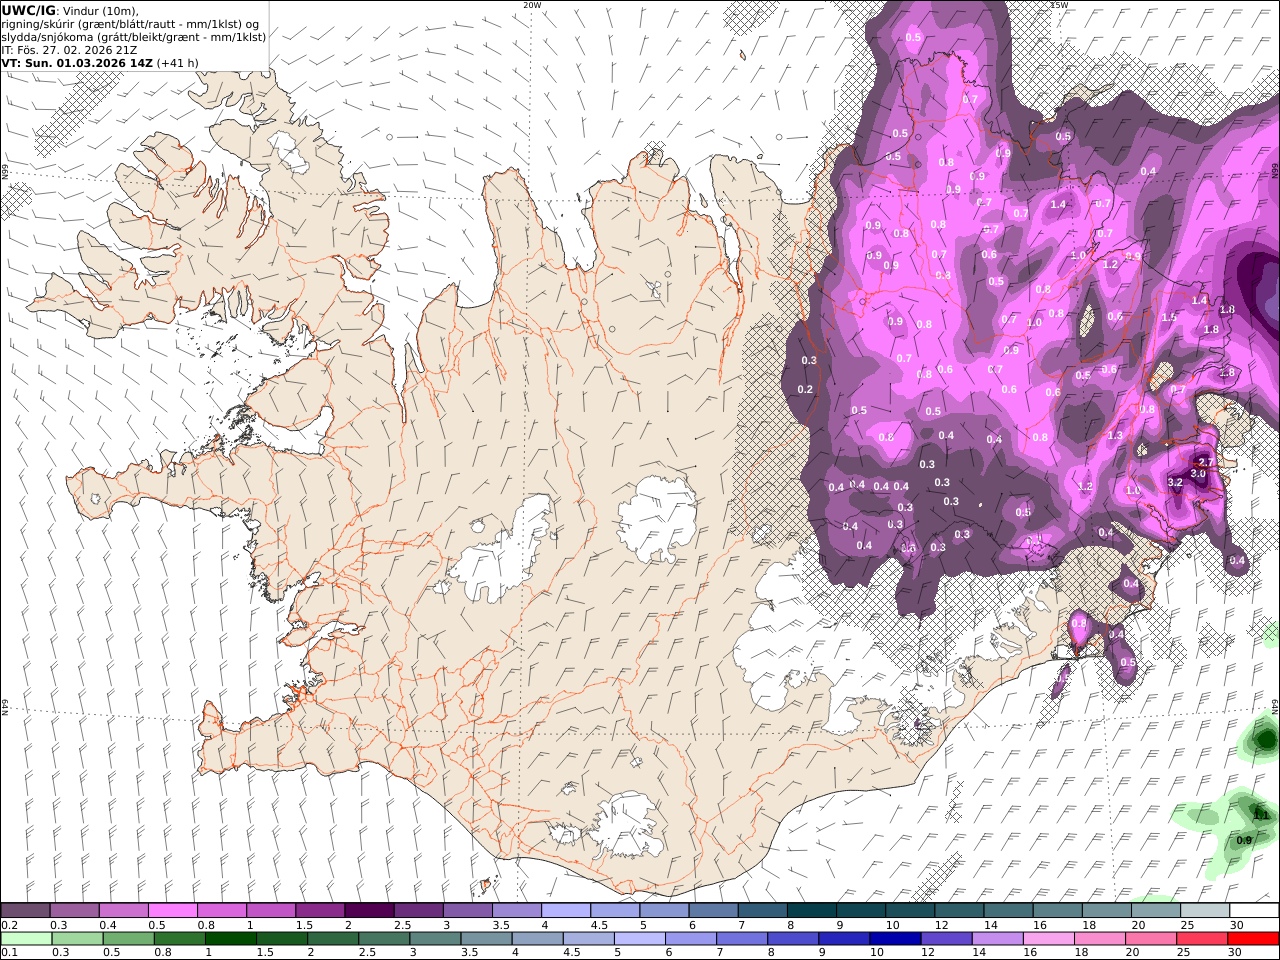Click the '15W' longitude label

(x=1059, y=5)
